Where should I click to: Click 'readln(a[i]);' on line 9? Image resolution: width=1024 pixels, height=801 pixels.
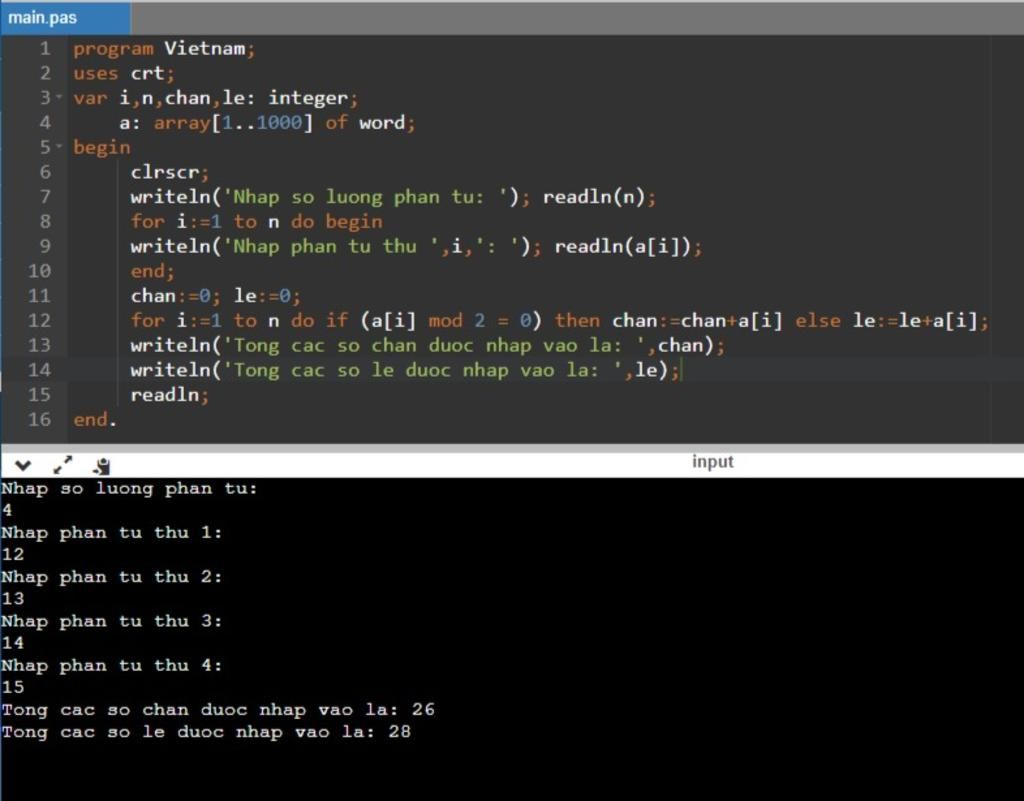(628, 247)
